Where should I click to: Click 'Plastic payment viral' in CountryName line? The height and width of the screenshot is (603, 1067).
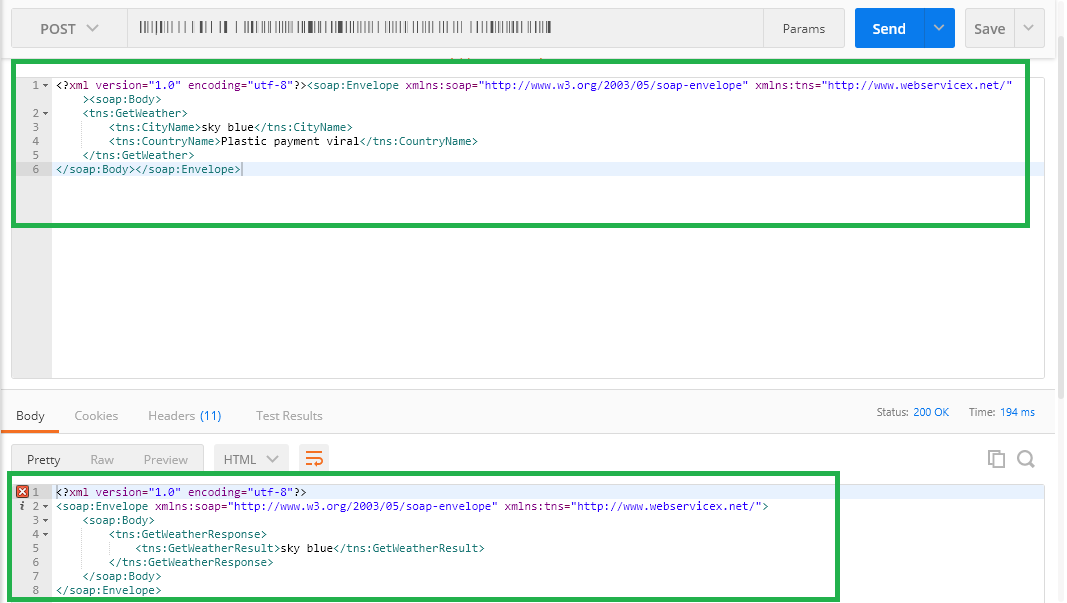pyautogui.click(x=290, y=142)
